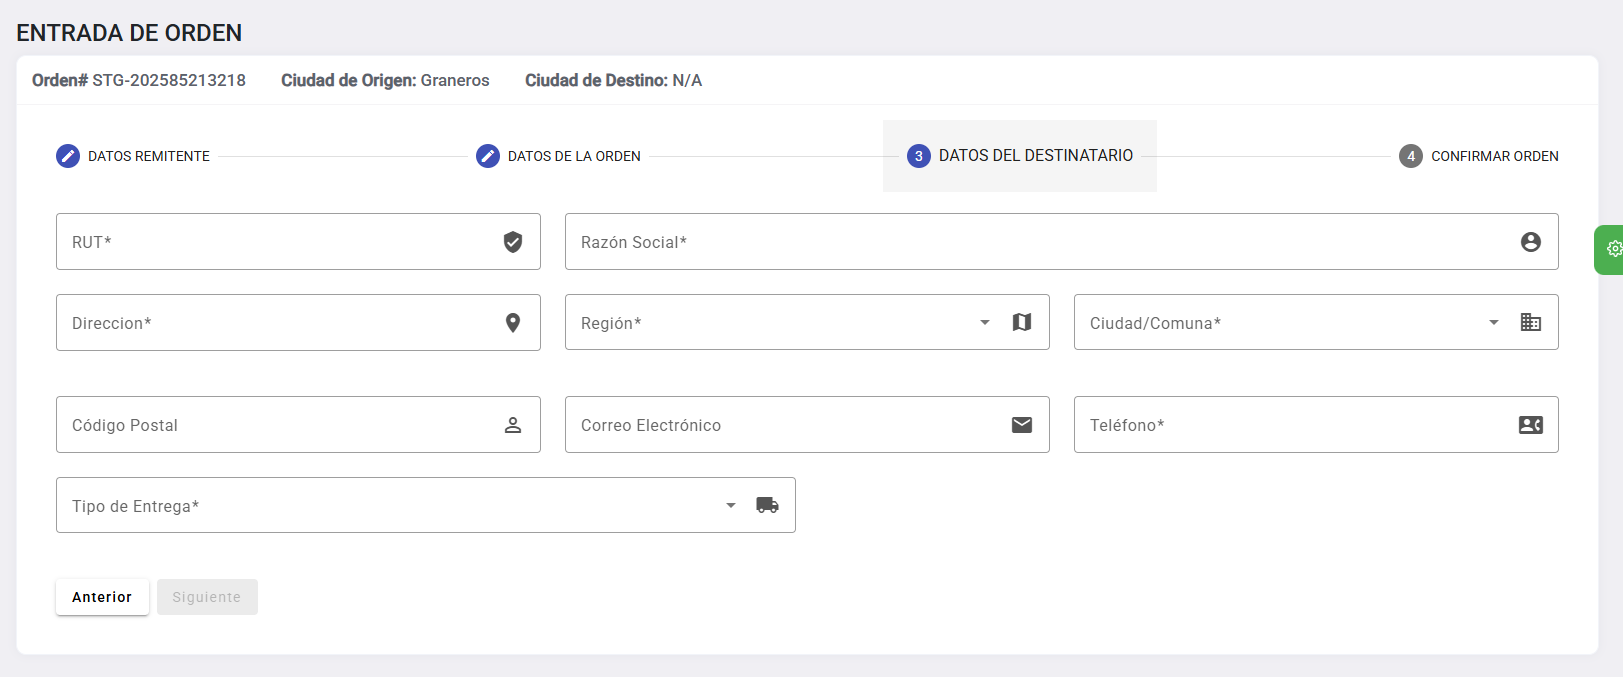Image resolution: width=1623 pixels, height=677 pixels.
Task: Click the delivery truck icon beside Tipo de Entrega
Action: click(767, 505)
